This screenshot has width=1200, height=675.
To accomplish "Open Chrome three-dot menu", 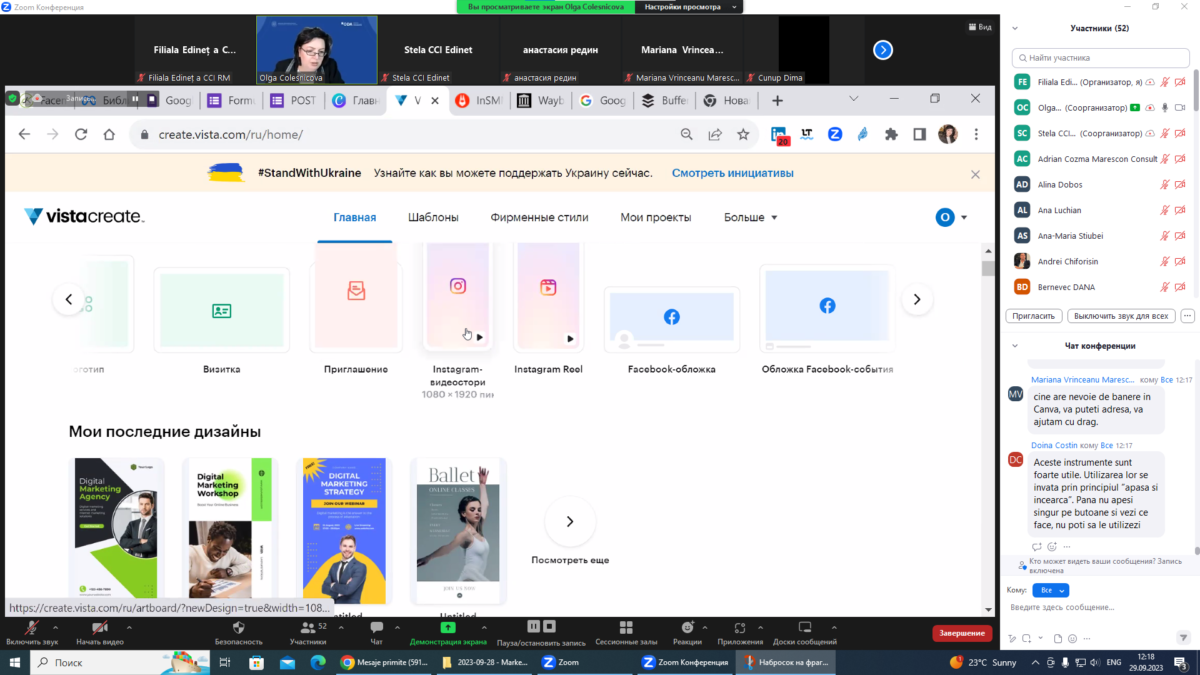I will click(x=976, y=134).
